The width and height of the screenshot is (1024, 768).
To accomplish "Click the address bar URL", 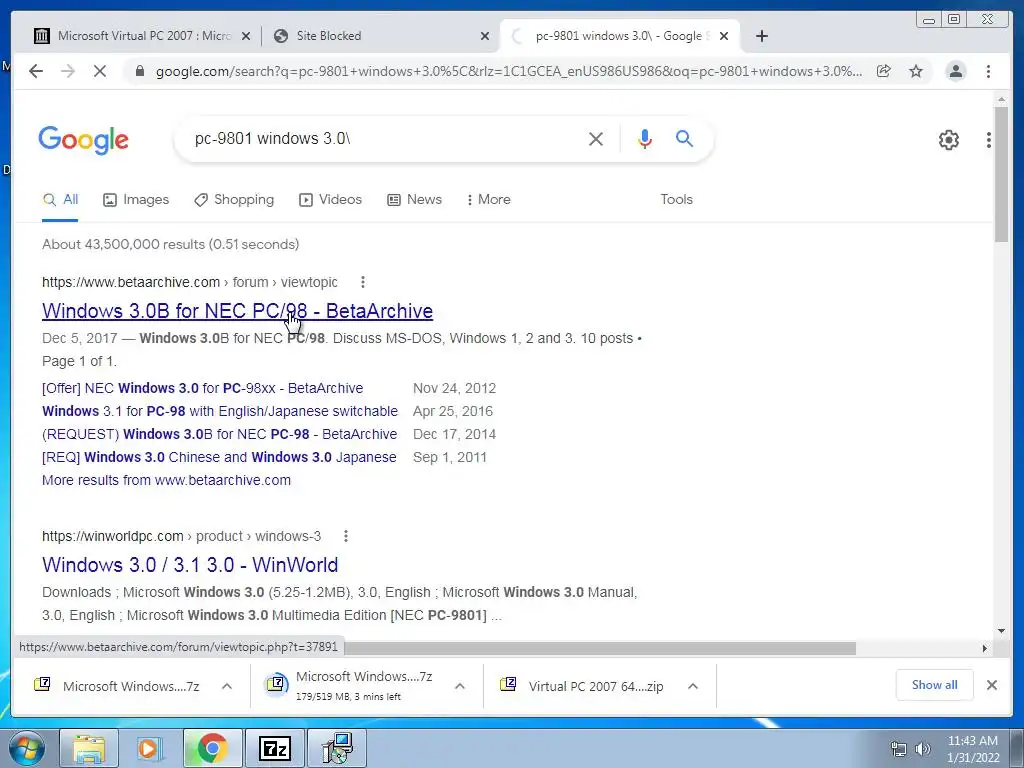I will 508,71.
